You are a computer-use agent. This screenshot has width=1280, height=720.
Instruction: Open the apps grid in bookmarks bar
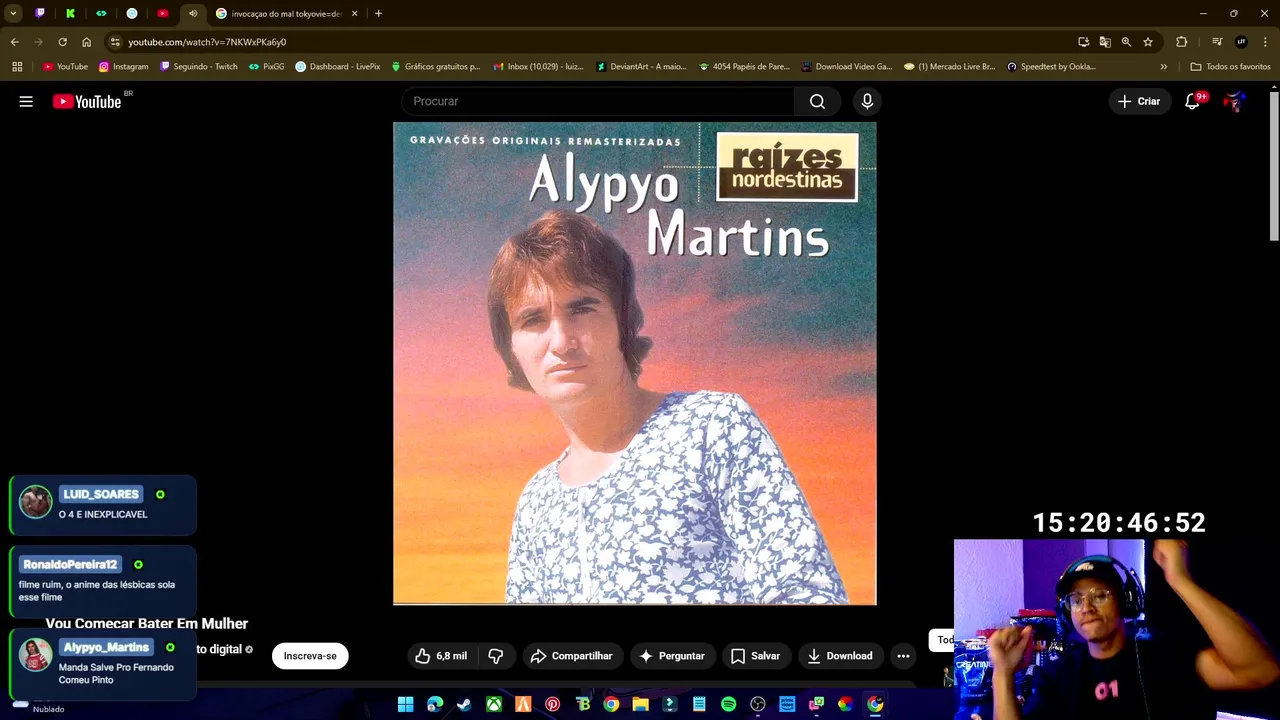point(17,67)
